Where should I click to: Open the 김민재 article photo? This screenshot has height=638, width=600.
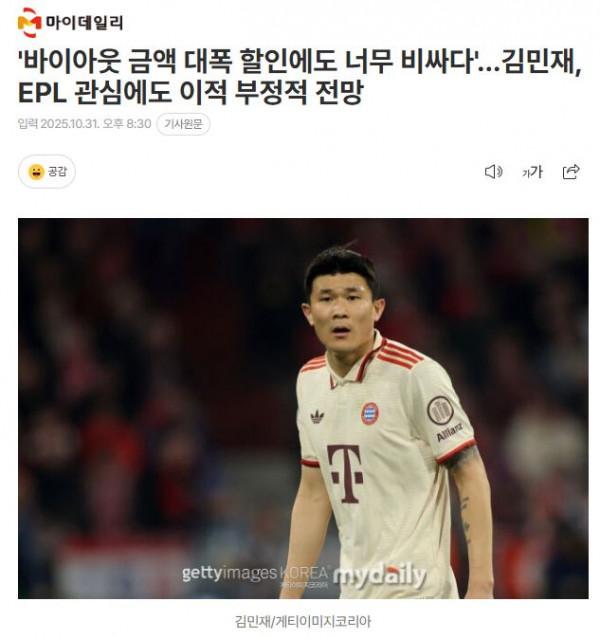click(x=303, y=408)
